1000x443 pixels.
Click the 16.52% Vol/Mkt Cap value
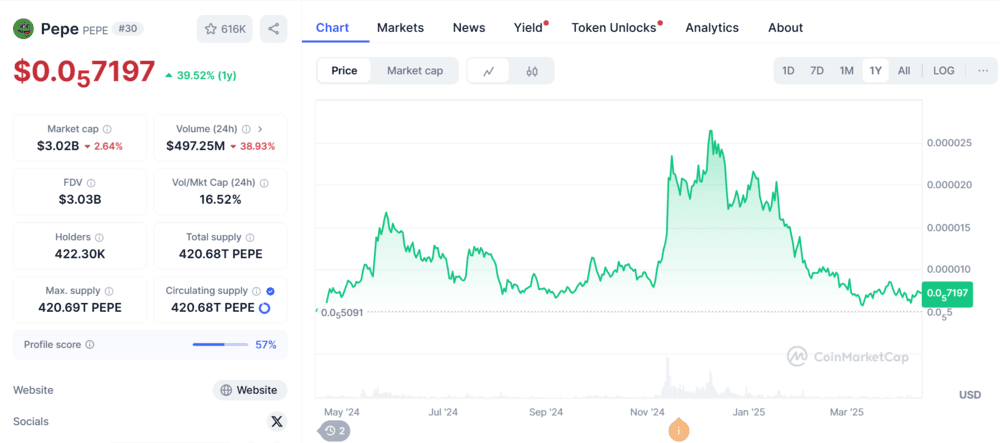[220, 200]
